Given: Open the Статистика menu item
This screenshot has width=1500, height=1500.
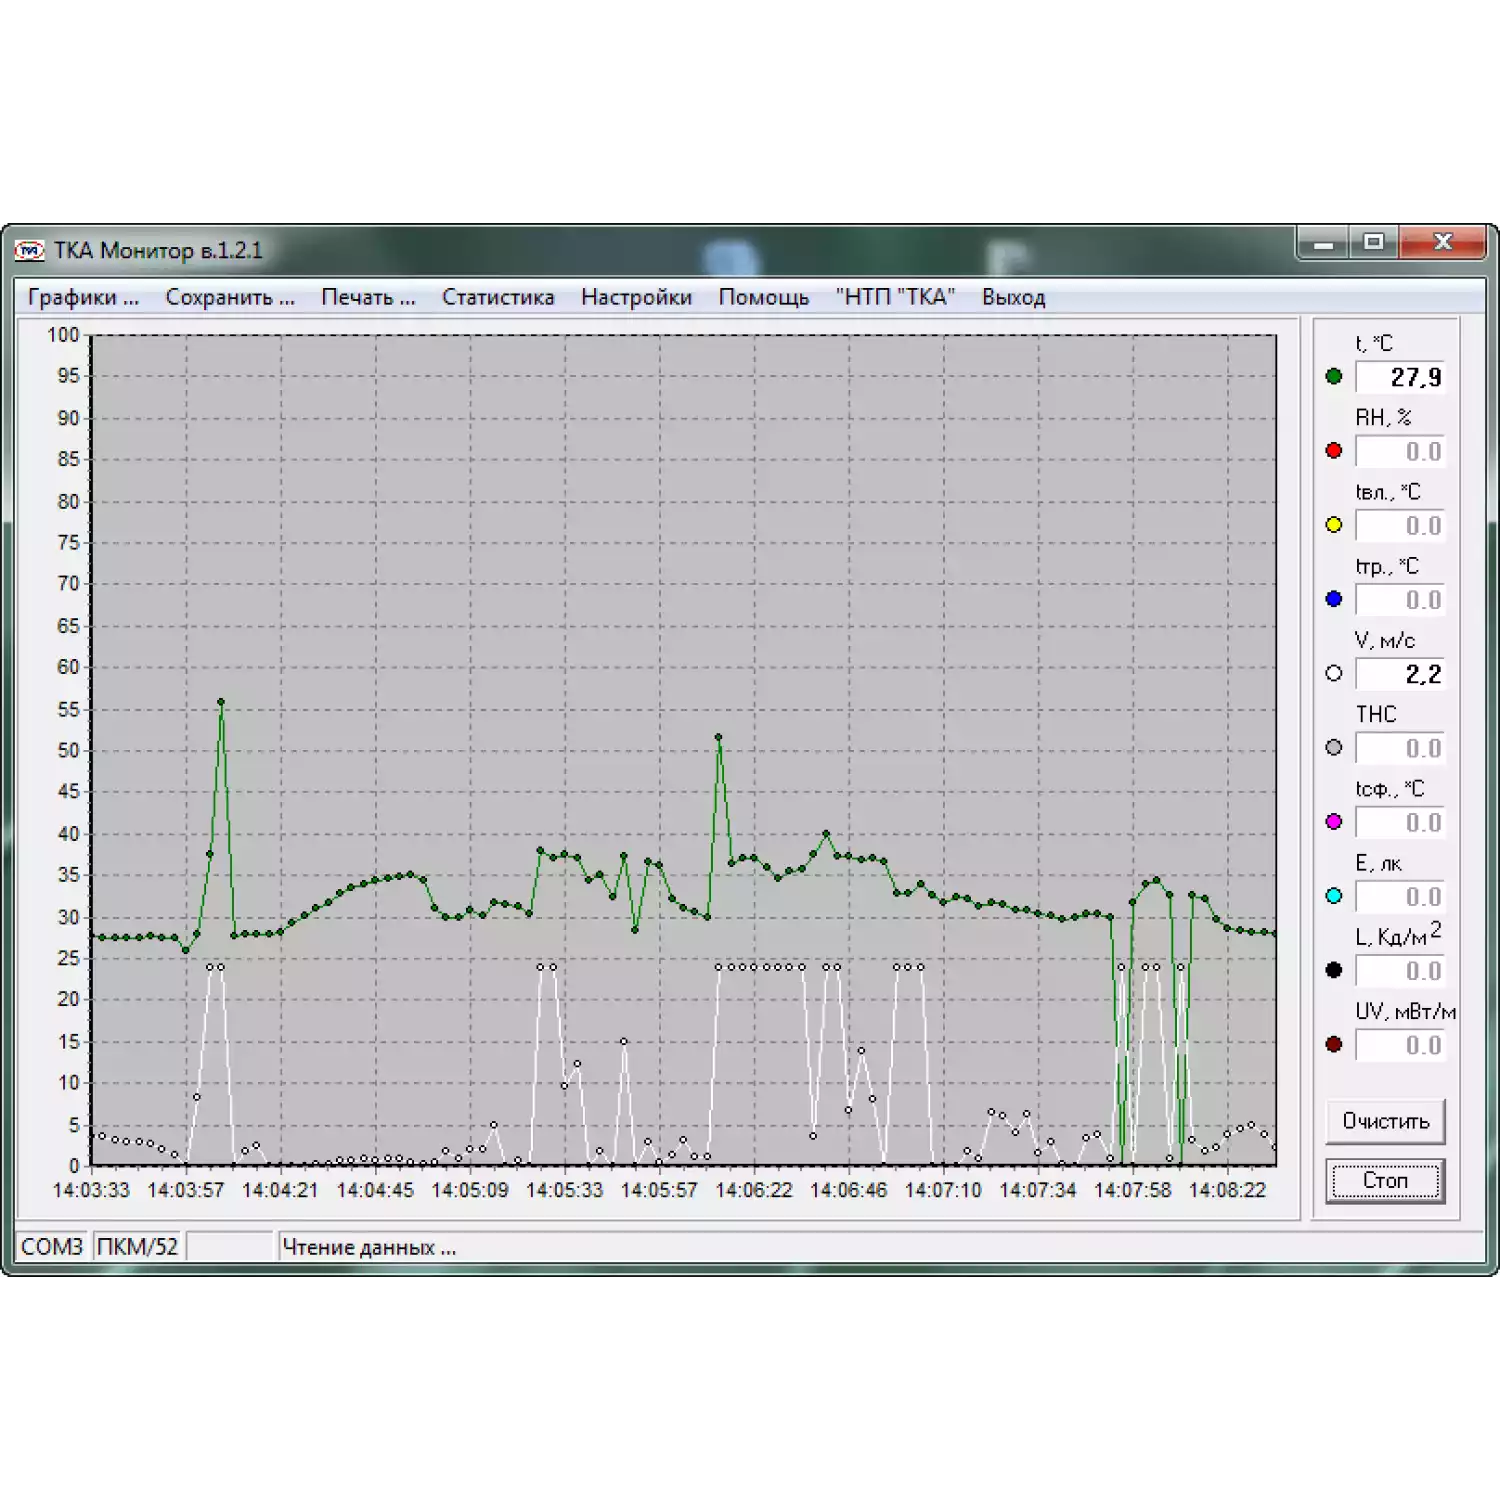Looking at the screenshot, I should [x=498, y=297].
